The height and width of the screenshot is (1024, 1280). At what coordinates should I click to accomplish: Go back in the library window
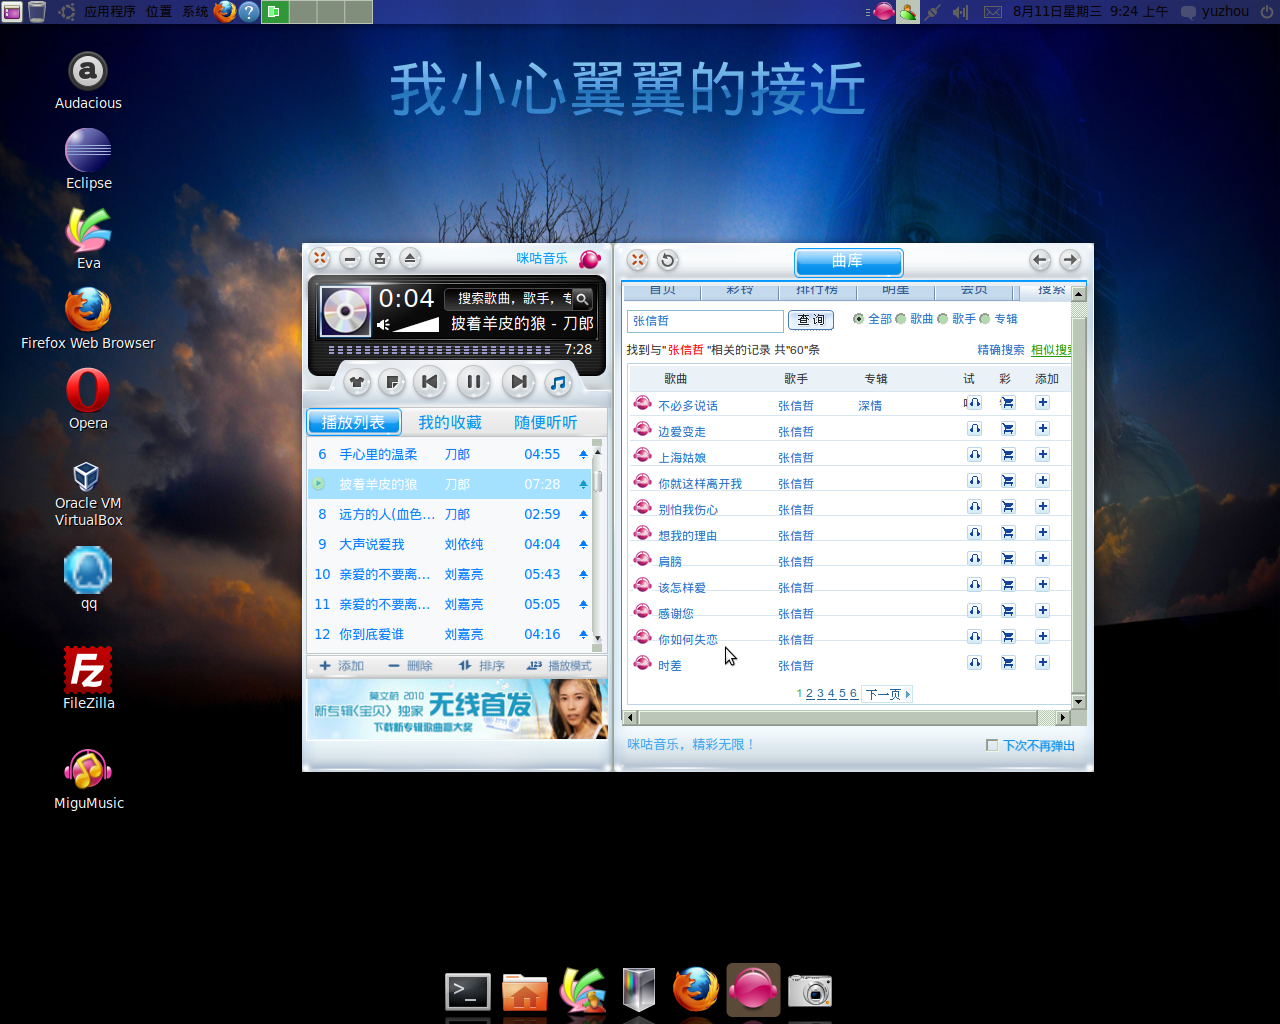click(1040, 260)
